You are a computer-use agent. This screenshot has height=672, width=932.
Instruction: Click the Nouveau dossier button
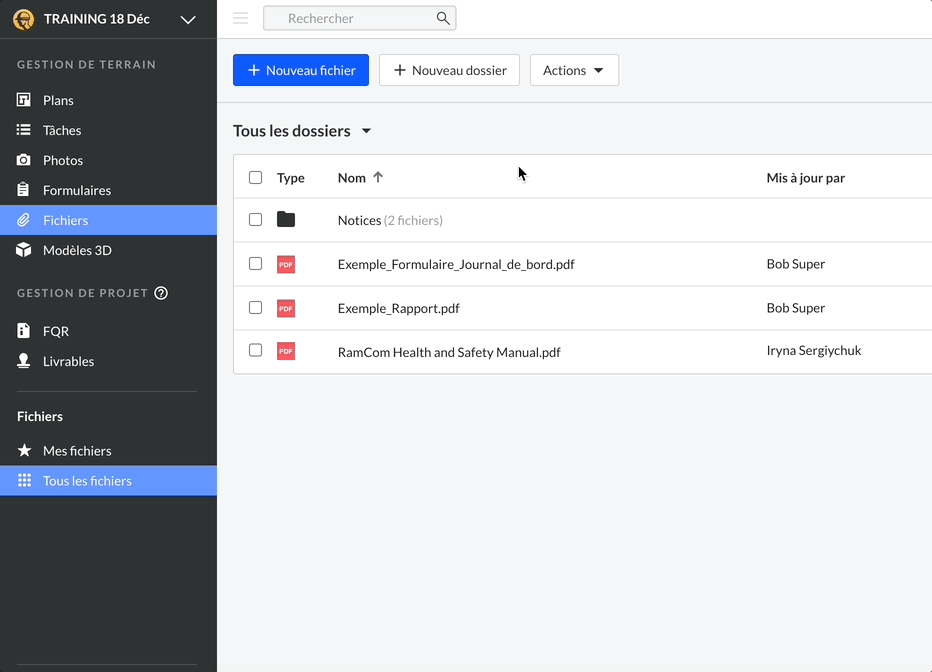pos(449,70)
